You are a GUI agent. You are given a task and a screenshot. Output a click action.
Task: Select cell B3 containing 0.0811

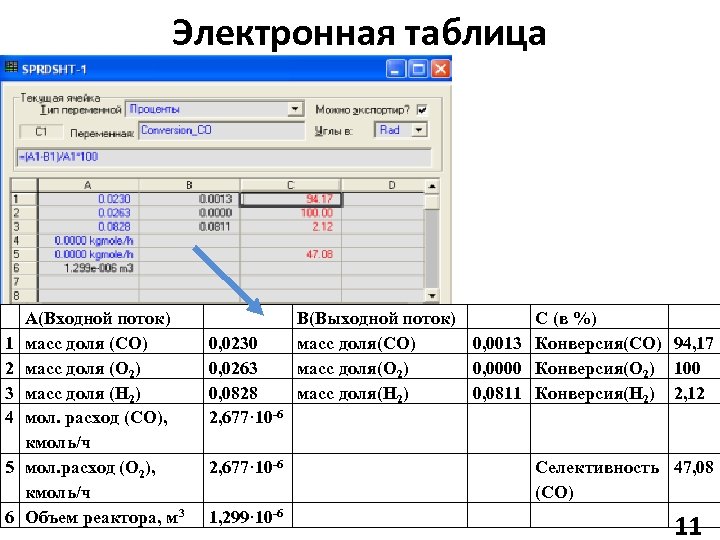189,226
